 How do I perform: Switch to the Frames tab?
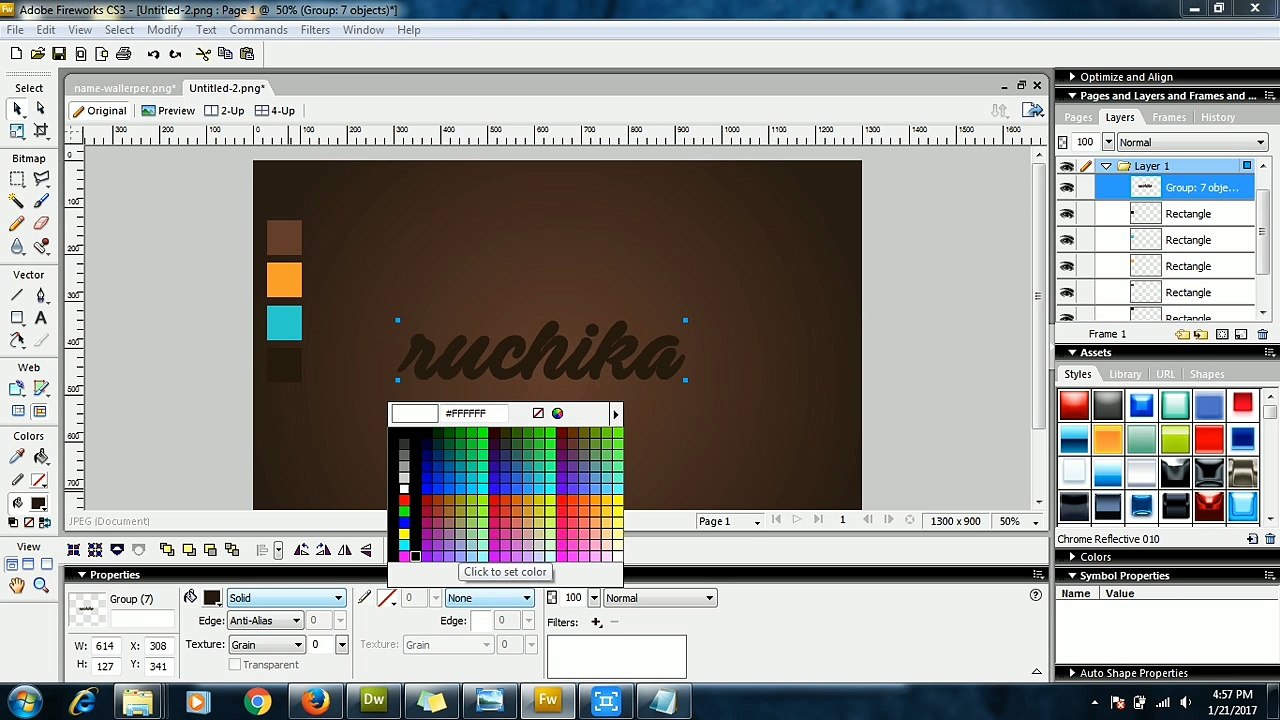pyautogui.click(x=1169, y=118)
